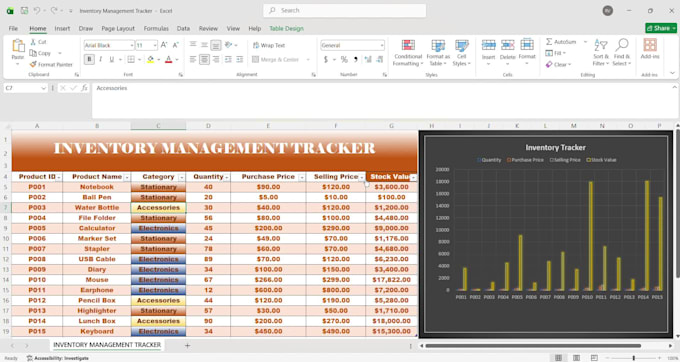This screenshot has width=680, height=362.
Task: Click the Save icon in title bar
Action: tap(25, 11)
